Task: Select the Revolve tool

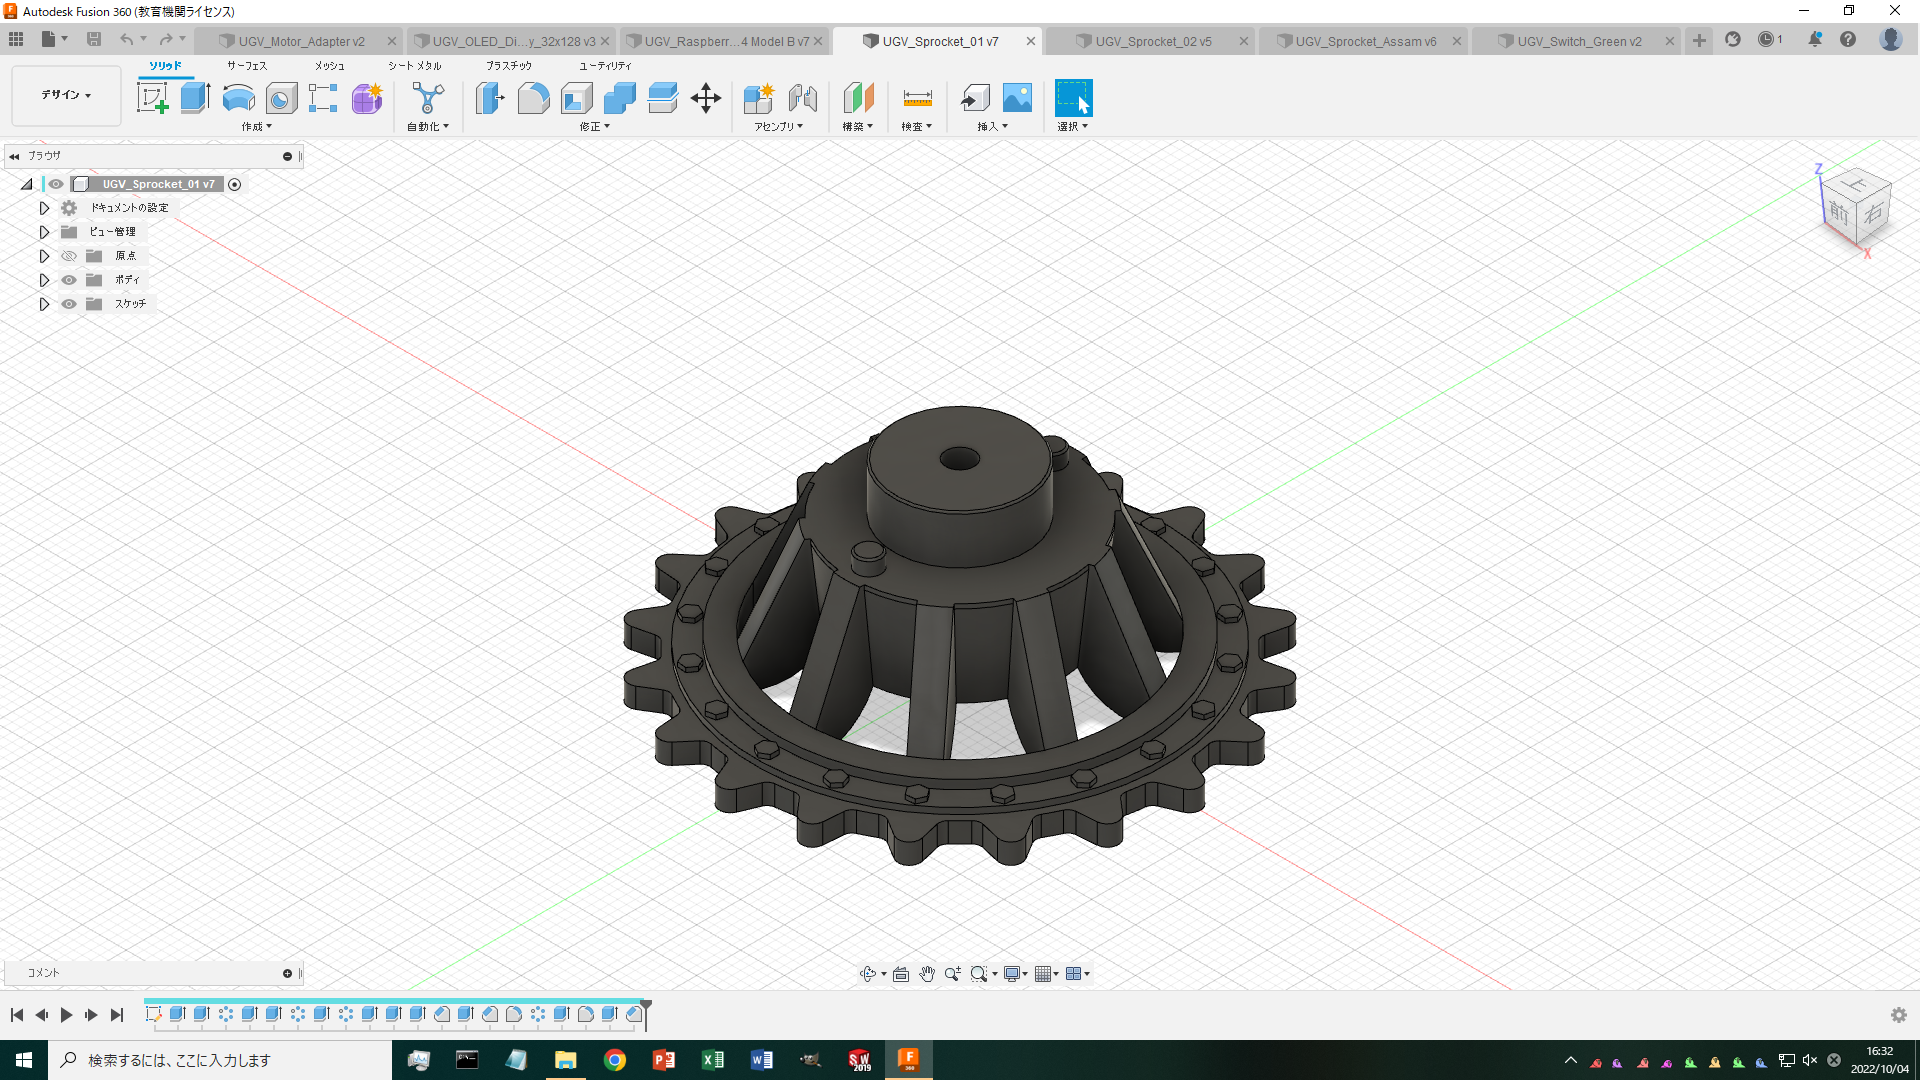Action: tap(238, 98)
